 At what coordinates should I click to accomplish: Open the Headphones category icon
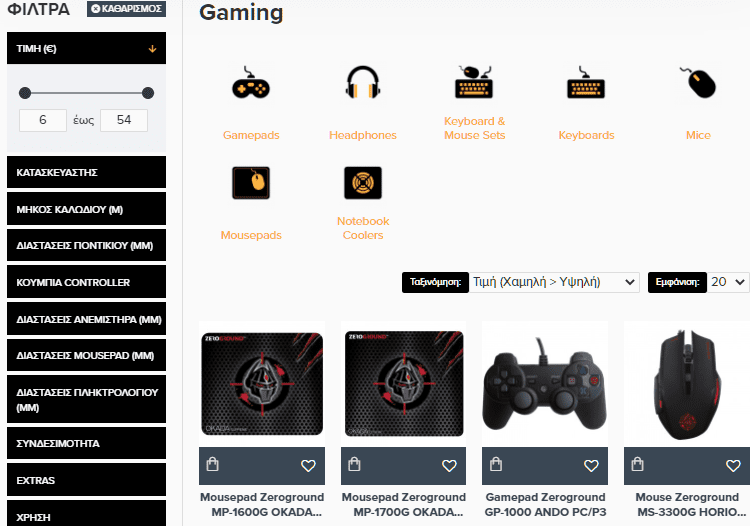(x=363, y=82)
